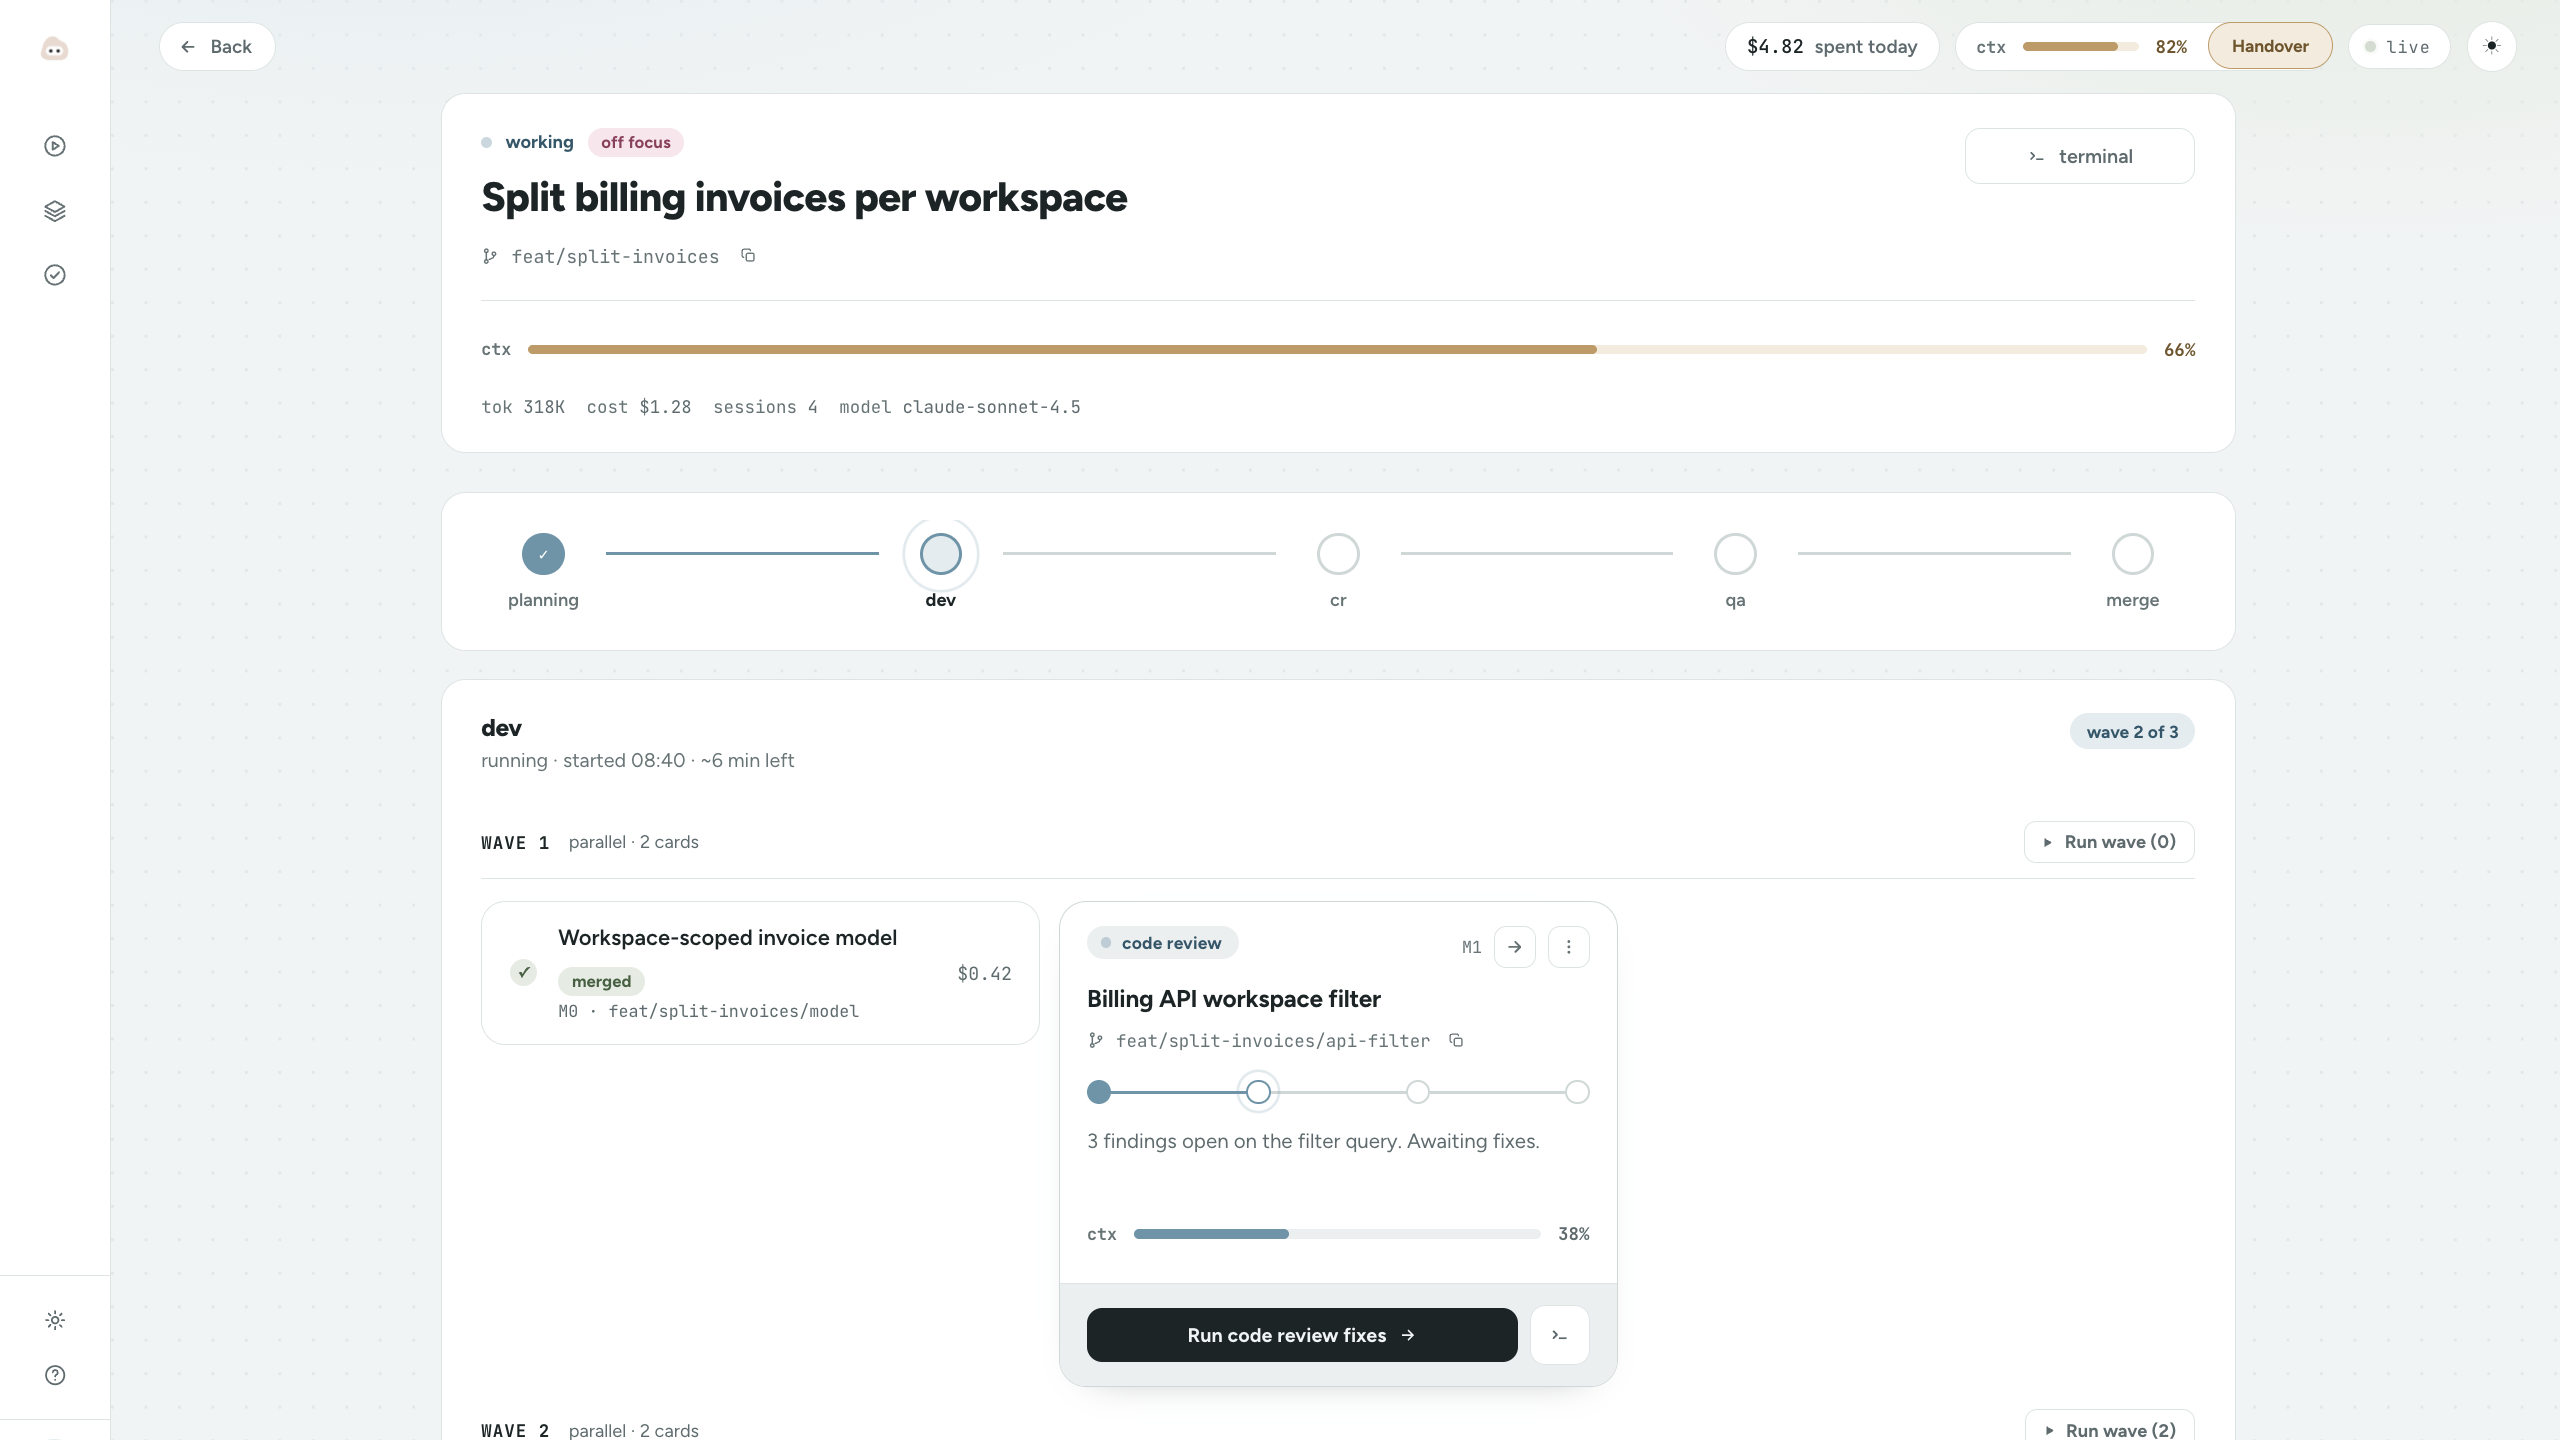The image size is (2560, 1440).
Task: Click the first filled step on Billing API card
Action: pos(1099,1092)
